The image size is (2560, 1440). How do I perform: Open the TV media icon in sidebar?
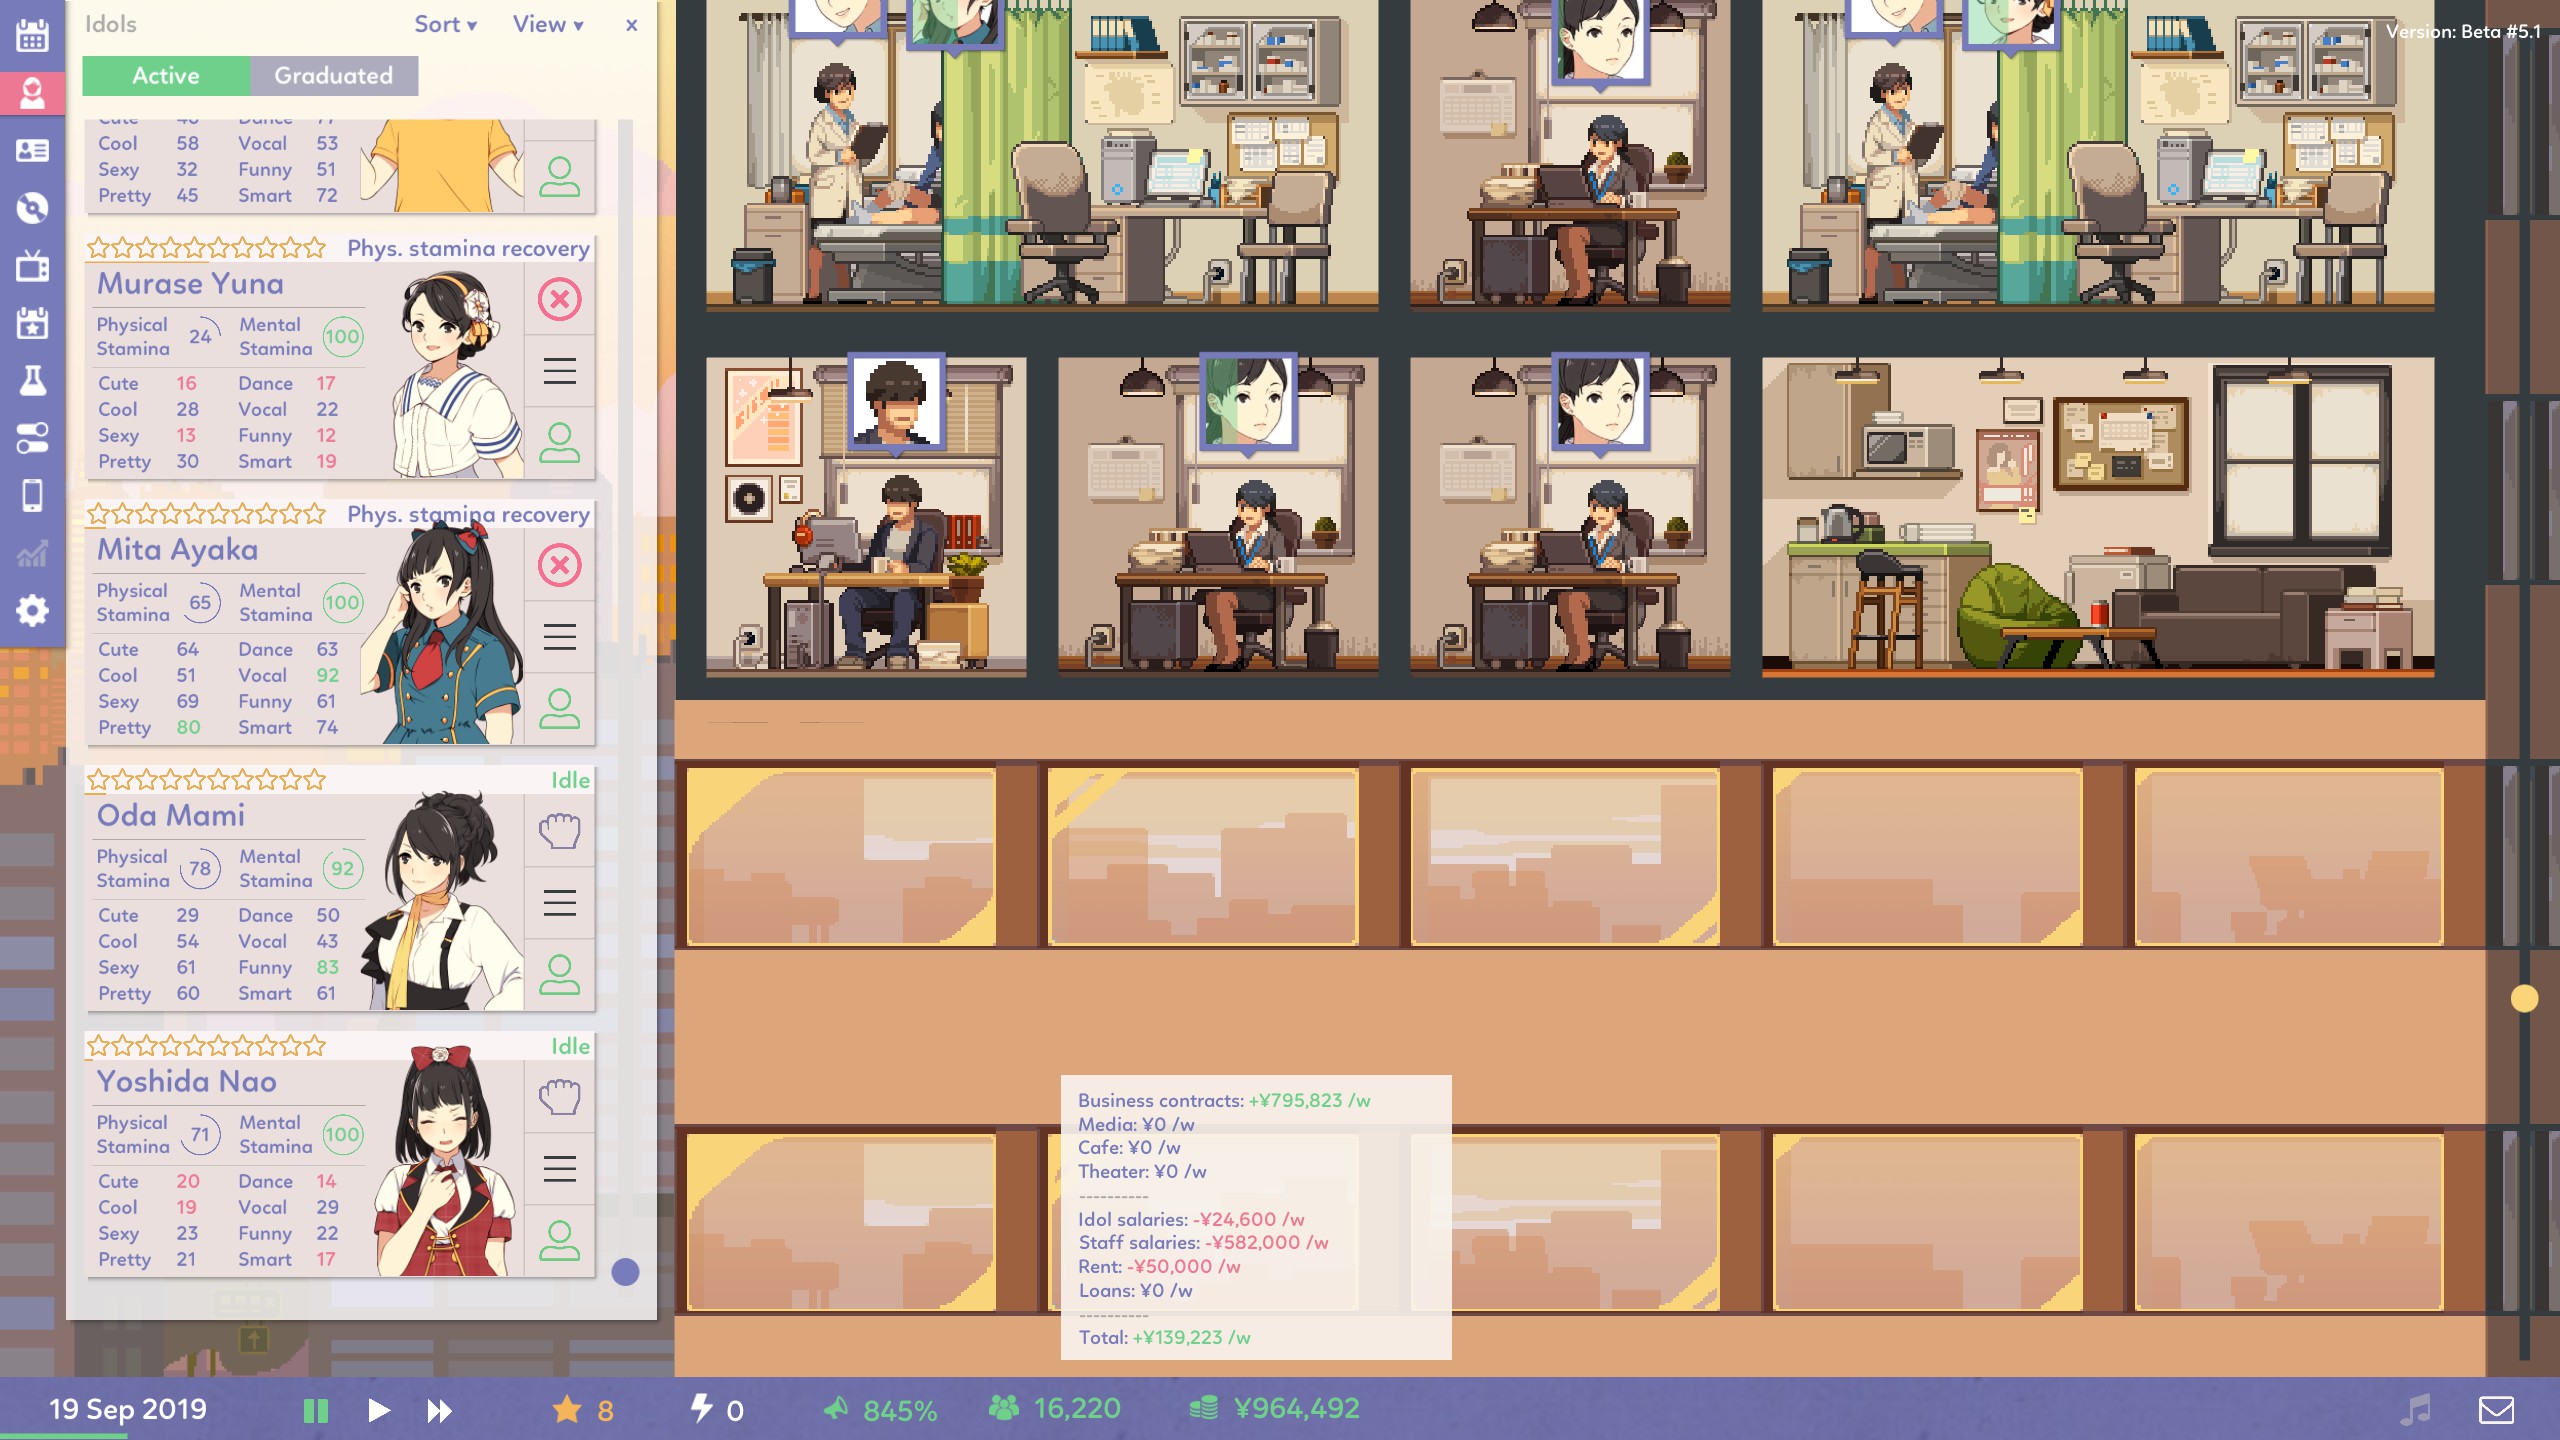point(32,265)
